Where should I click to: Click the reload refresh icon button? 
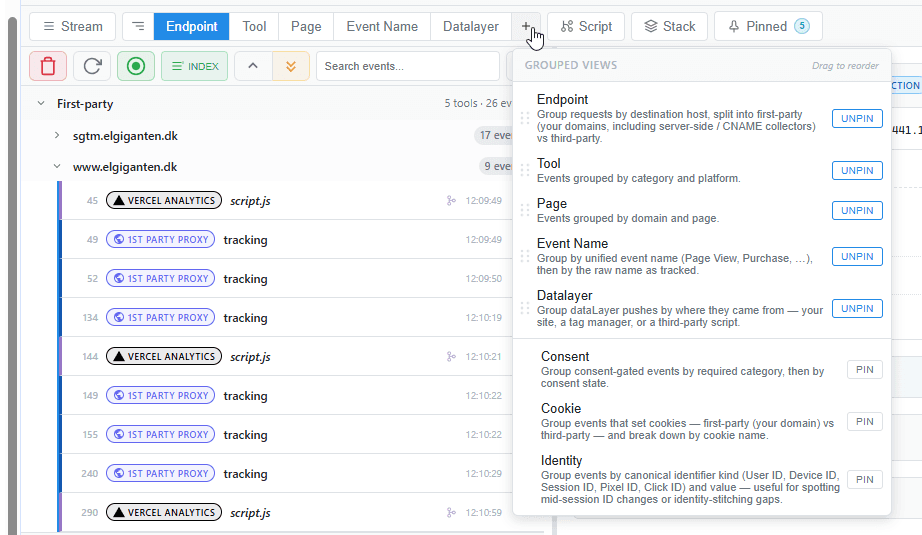(x=92, y=66)
